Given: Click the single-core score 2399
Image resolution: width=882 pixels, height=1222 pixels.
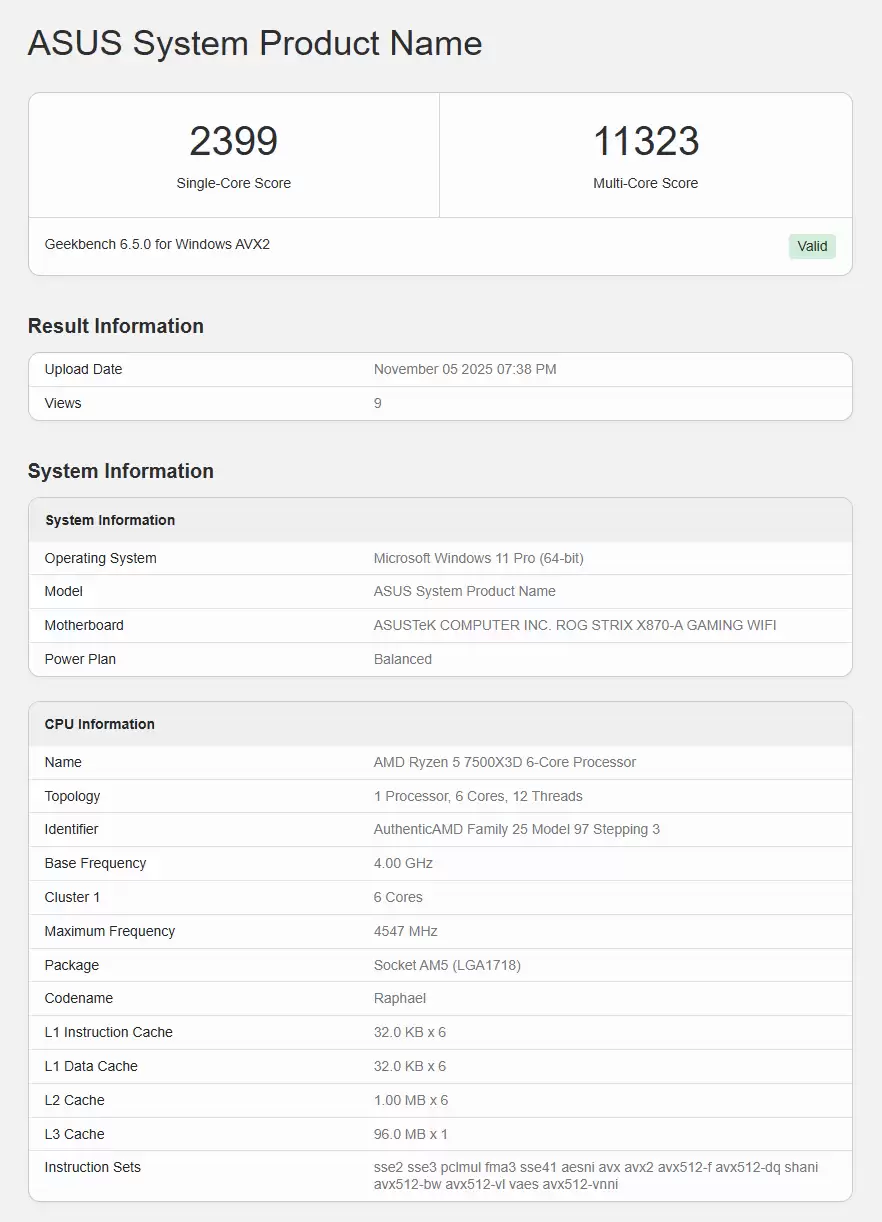Looking at the screenshot, I should click(233, 142).
